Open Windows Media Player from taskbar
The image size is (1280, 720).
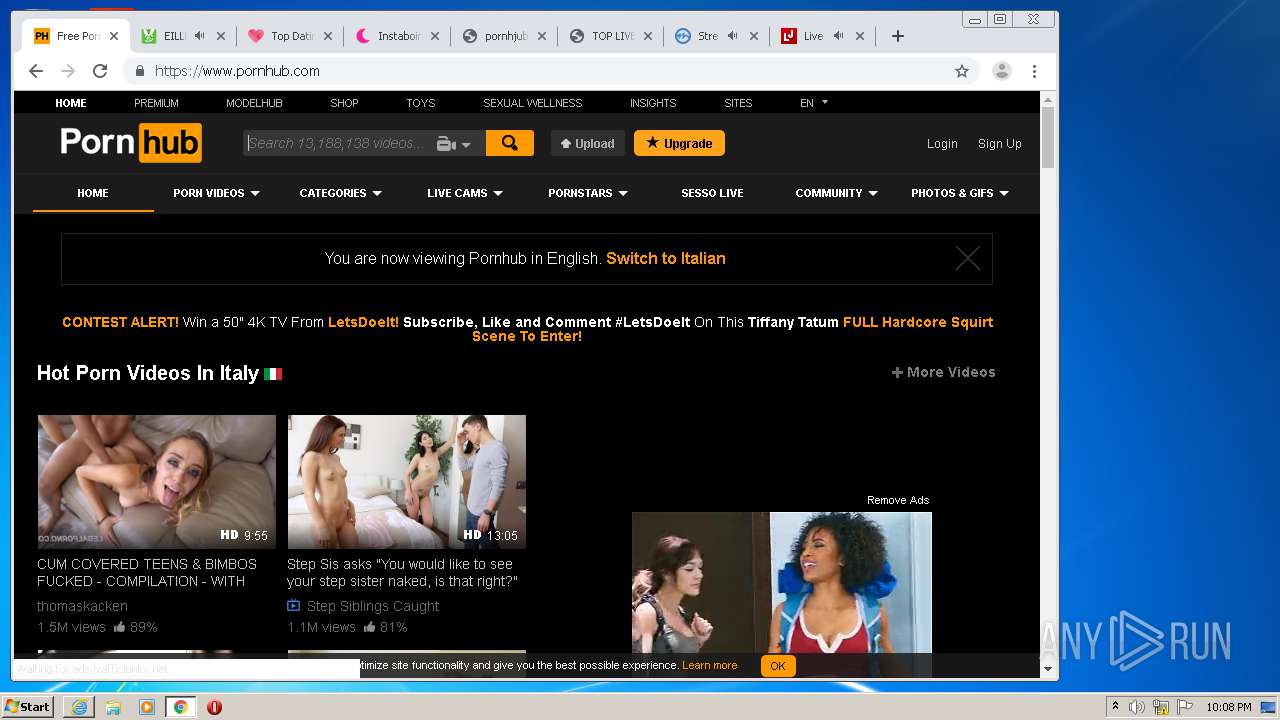(x=147, y=707)
